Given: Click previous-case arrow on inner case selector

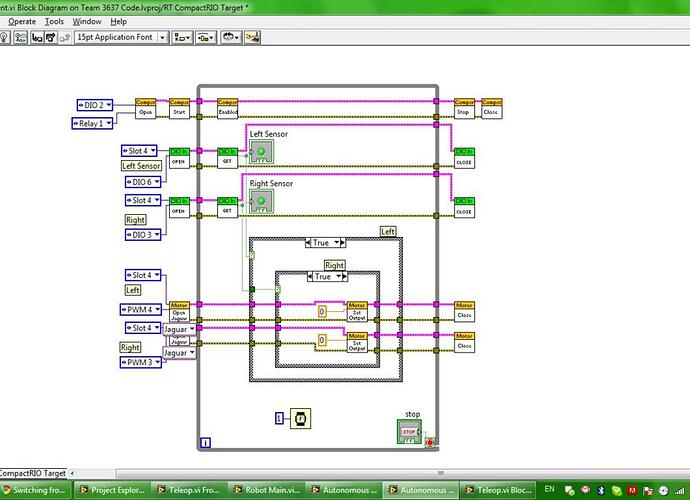Looking at the screenshot, I should (310, 276).
